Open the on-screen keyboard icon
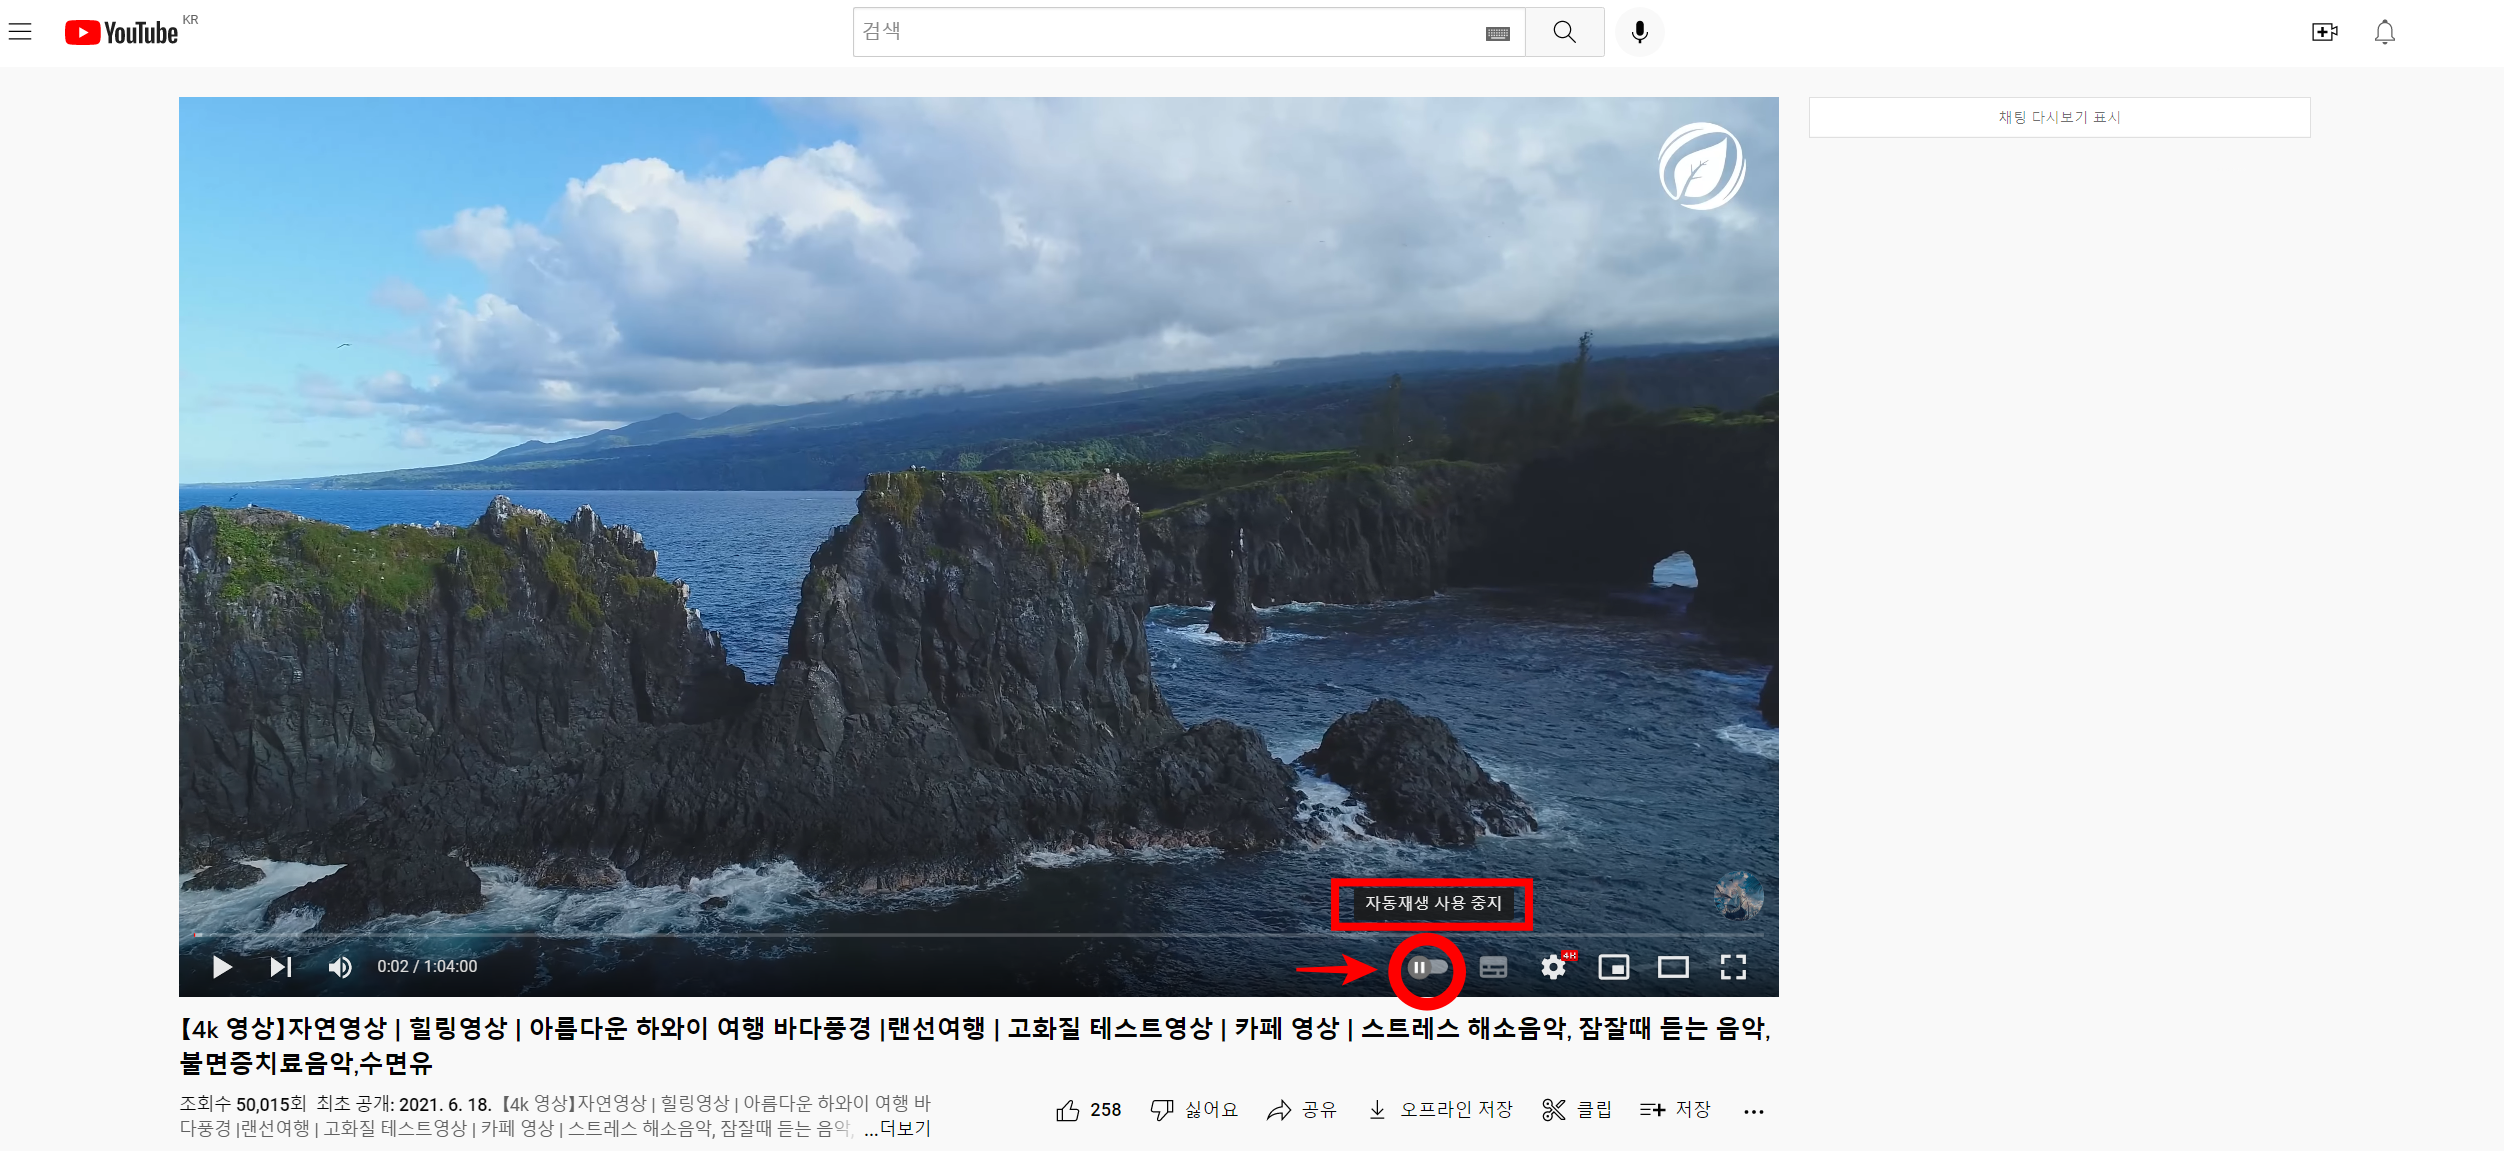The width and height of the screenshot is (2504, 1151). pyautogui.click(x=1497, y=34)
